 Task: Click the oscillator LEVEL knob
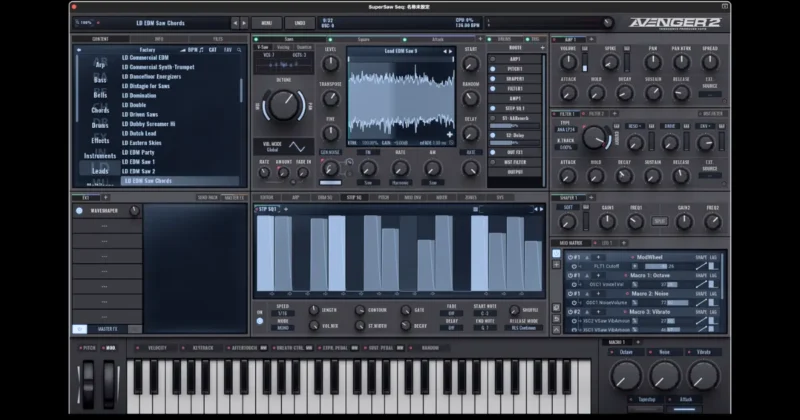tap(330, 63)
